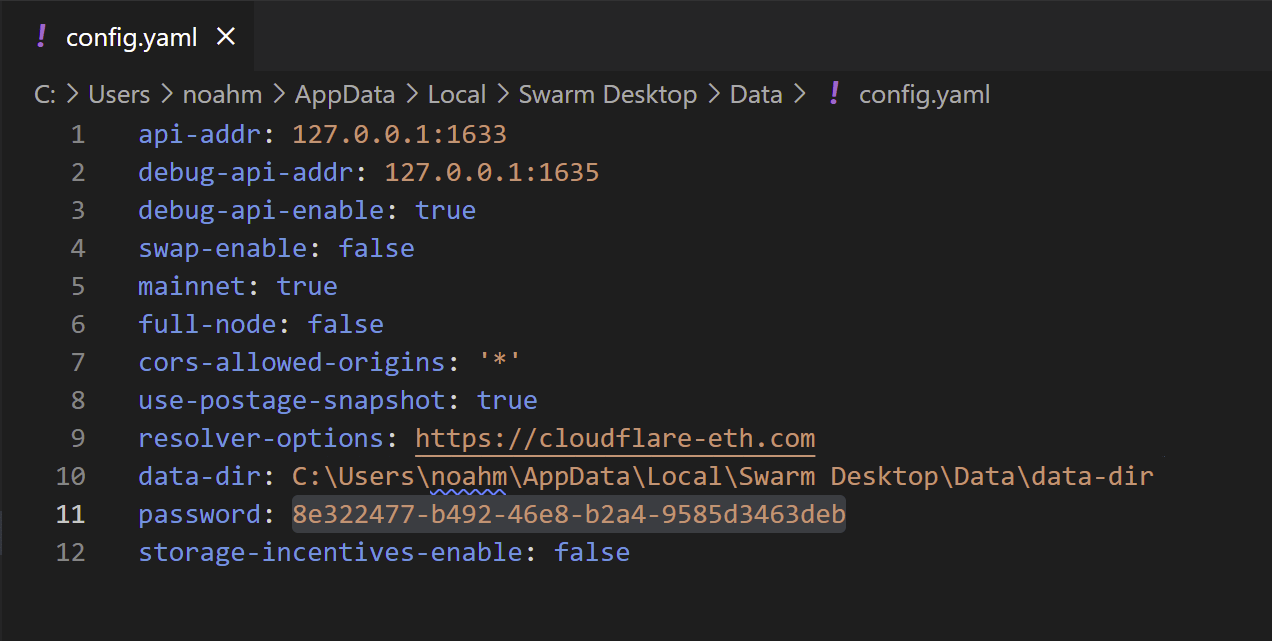Click the swap-enable false value

tap(376, 249)
